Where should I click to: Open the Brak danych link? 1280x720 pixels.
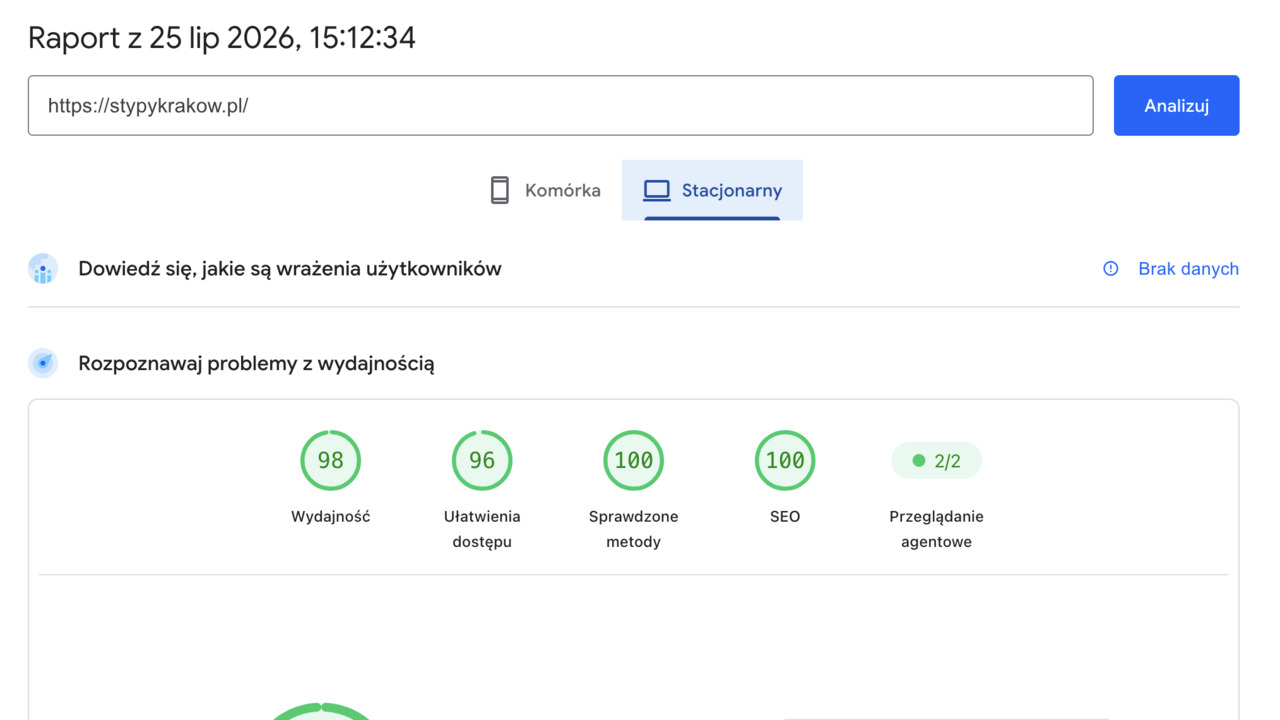coord(1188,268)
